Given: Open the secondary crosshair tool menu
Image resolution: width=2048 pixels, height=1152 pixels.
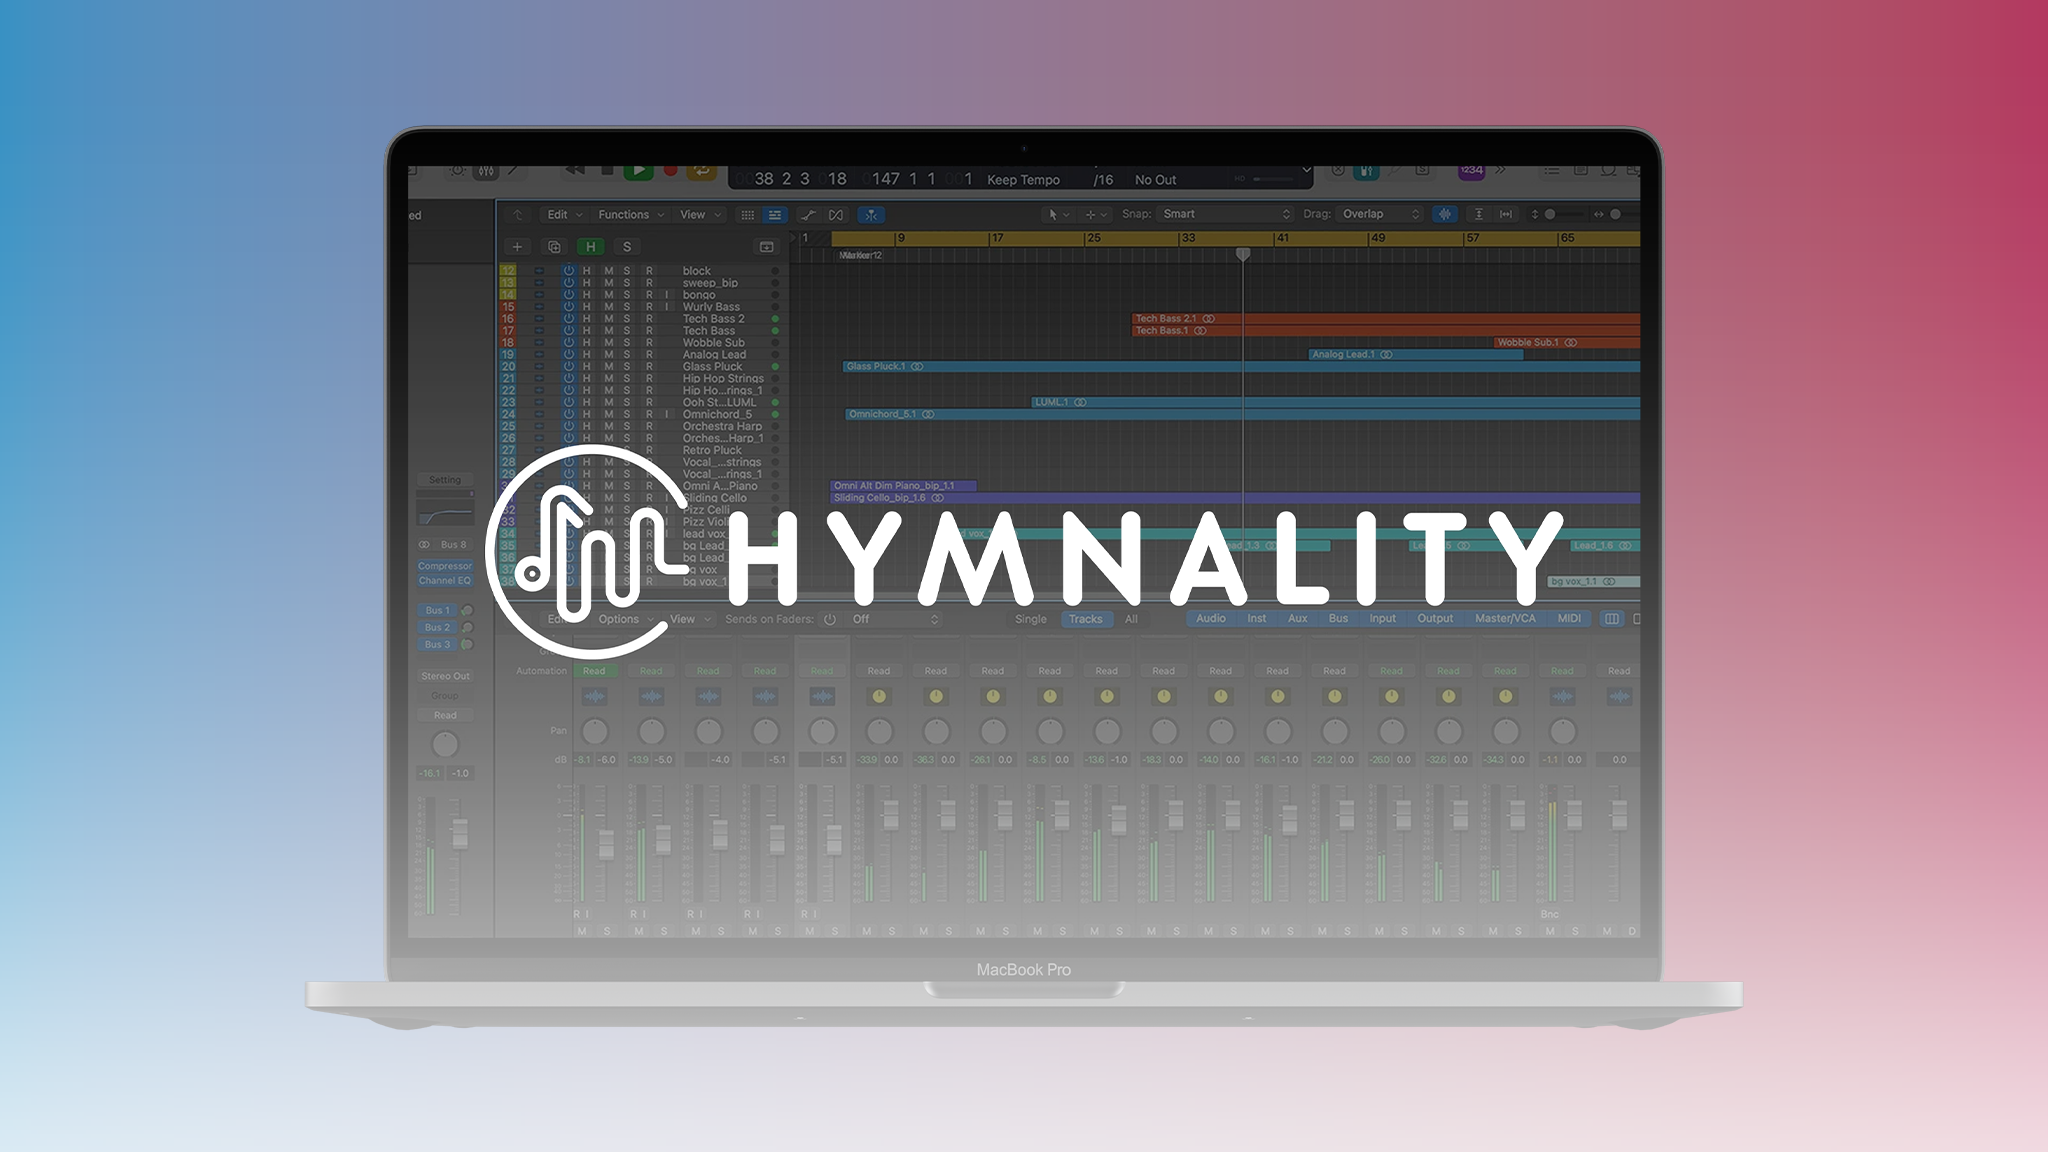Looking at the screenshot, I should [1096, 215].
